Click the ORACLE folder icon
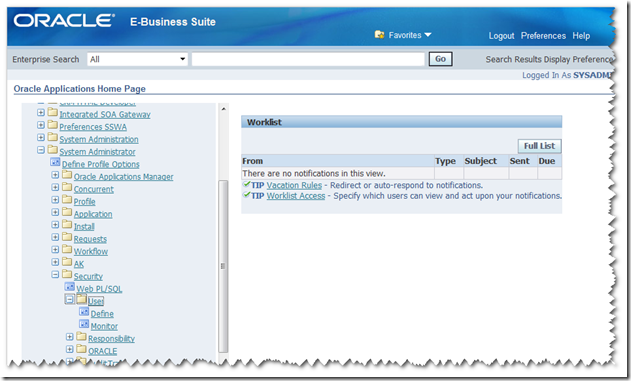Image resolution: width=631 pixels, height=381 pixels. pos(82,349)
